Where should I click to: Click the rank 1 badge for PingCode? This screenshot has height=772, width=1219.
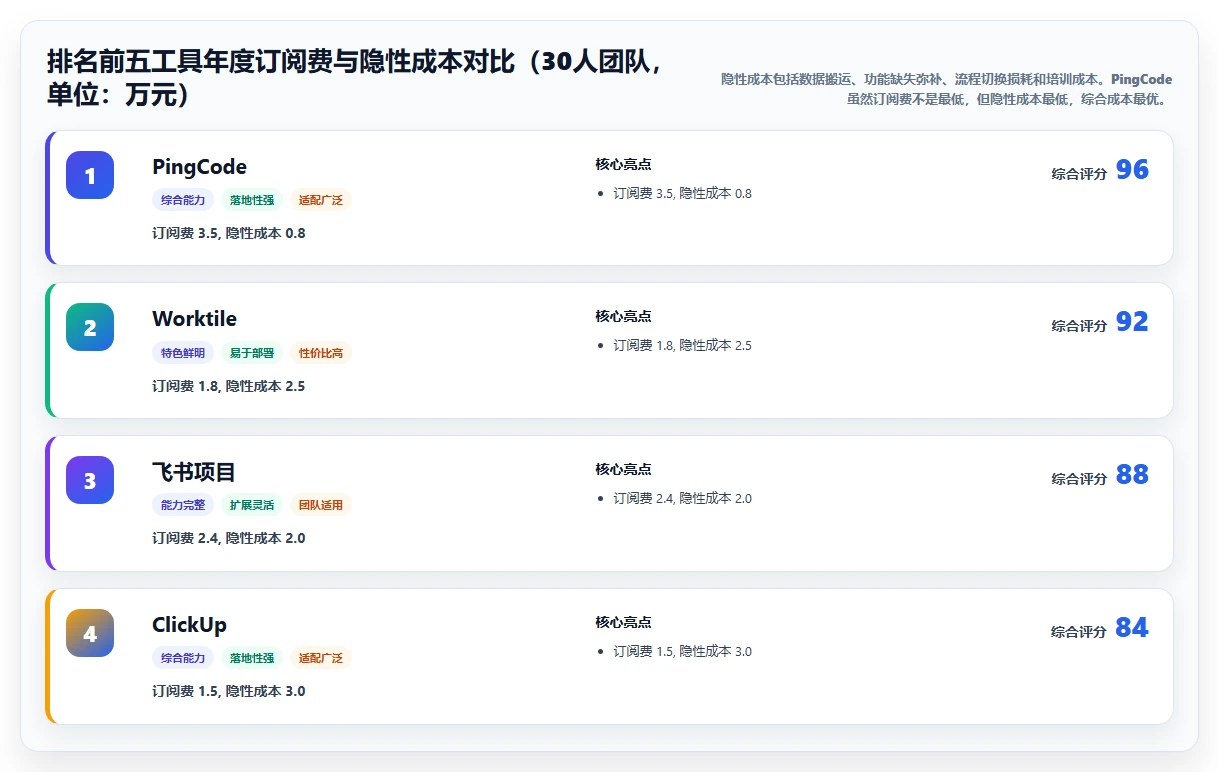(x=90, y=175)
